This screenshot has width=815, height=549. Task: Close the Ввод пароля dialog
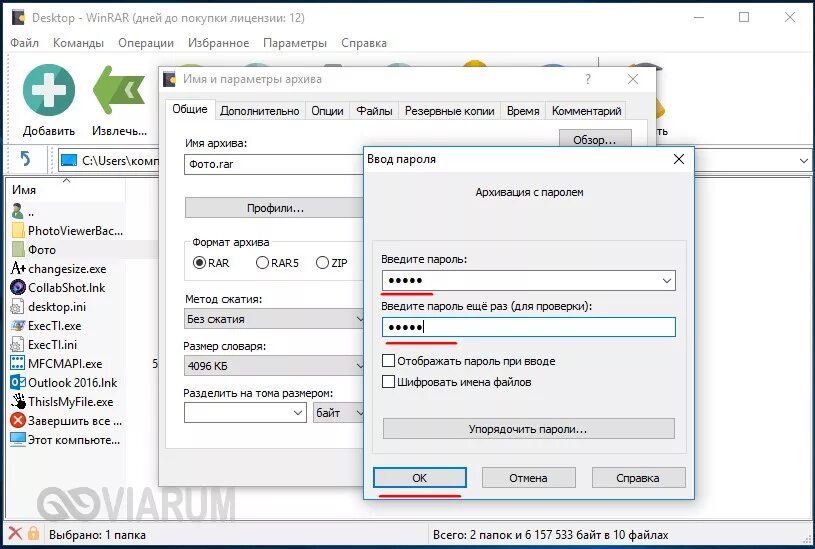click(678, 159)
